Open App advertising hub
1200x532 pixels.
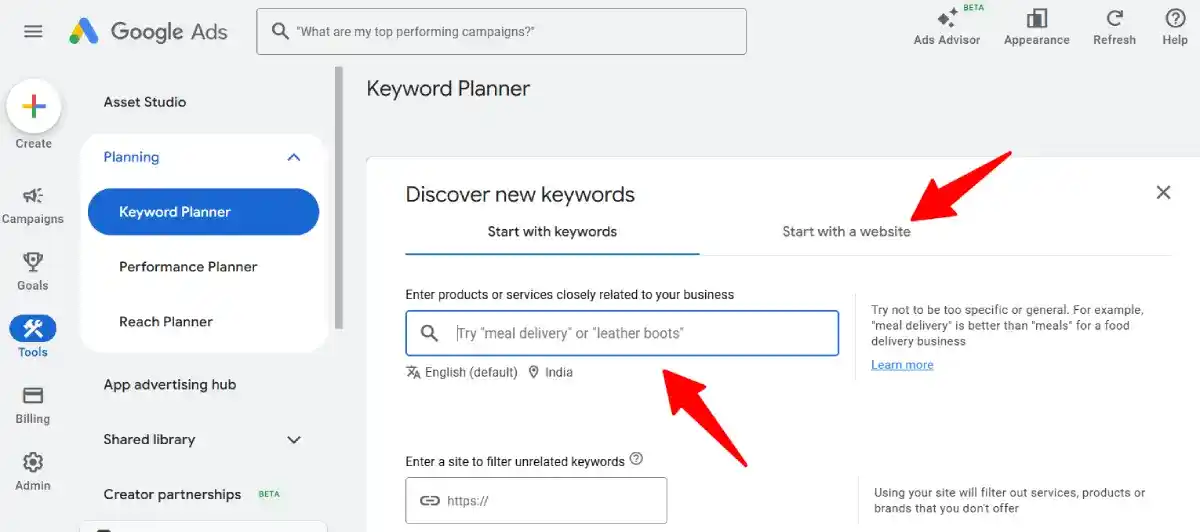pos(170,385)
